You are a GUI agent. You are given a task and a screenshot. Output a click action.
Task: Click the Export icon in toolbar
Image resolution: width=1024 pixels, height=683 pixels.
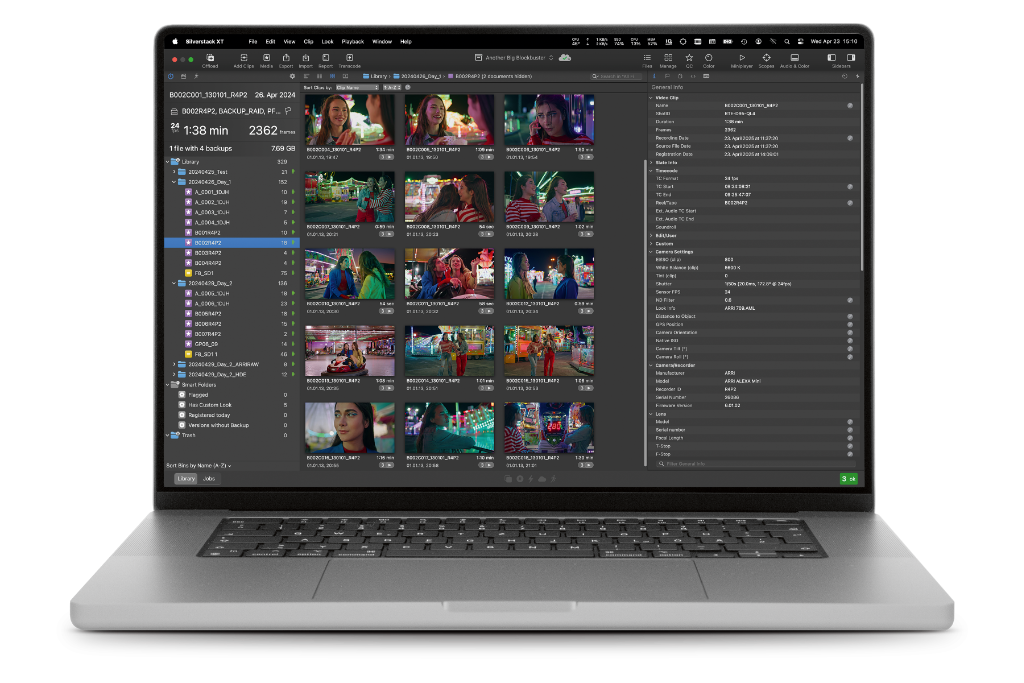point(286,60)
